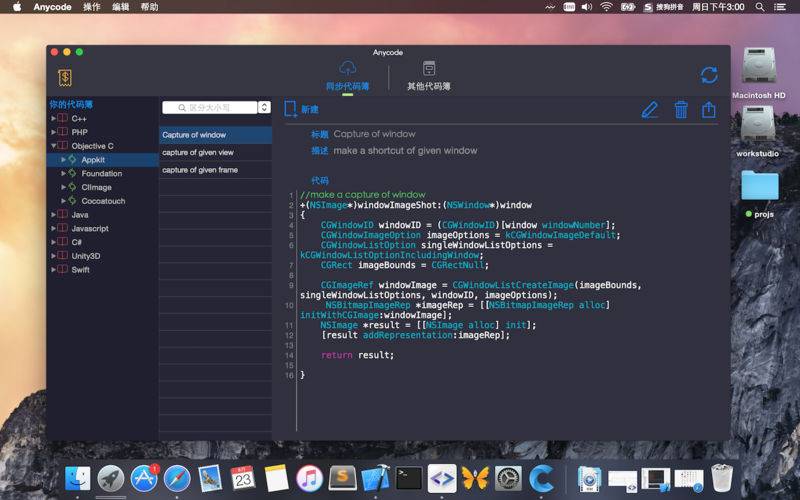800x500 pixels.
Task: Click the Macintosh HD desktop drive
Action: 759,72
